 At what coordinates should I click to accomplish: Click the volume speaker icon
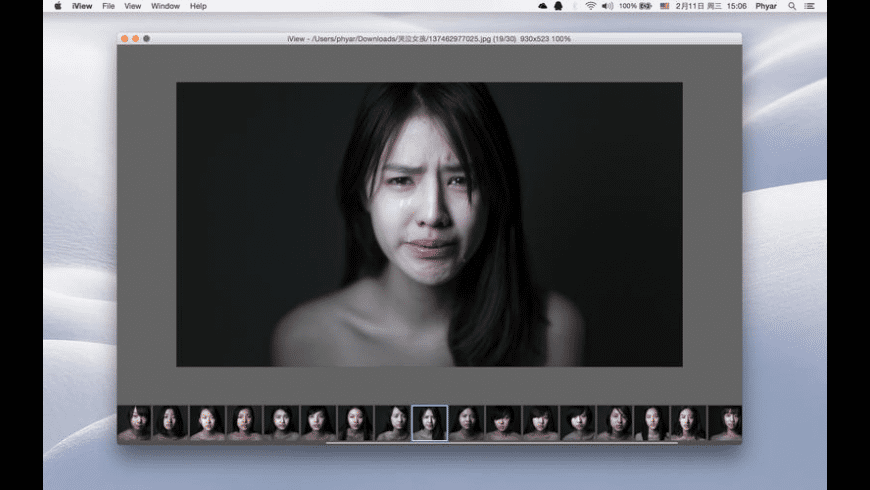tap(607, 6)
